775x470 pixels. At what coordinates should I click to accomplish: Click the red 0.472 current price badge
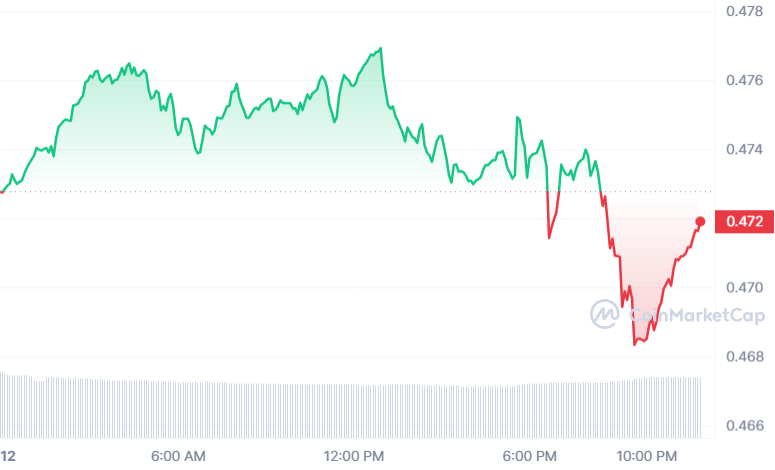pos(745,221)
